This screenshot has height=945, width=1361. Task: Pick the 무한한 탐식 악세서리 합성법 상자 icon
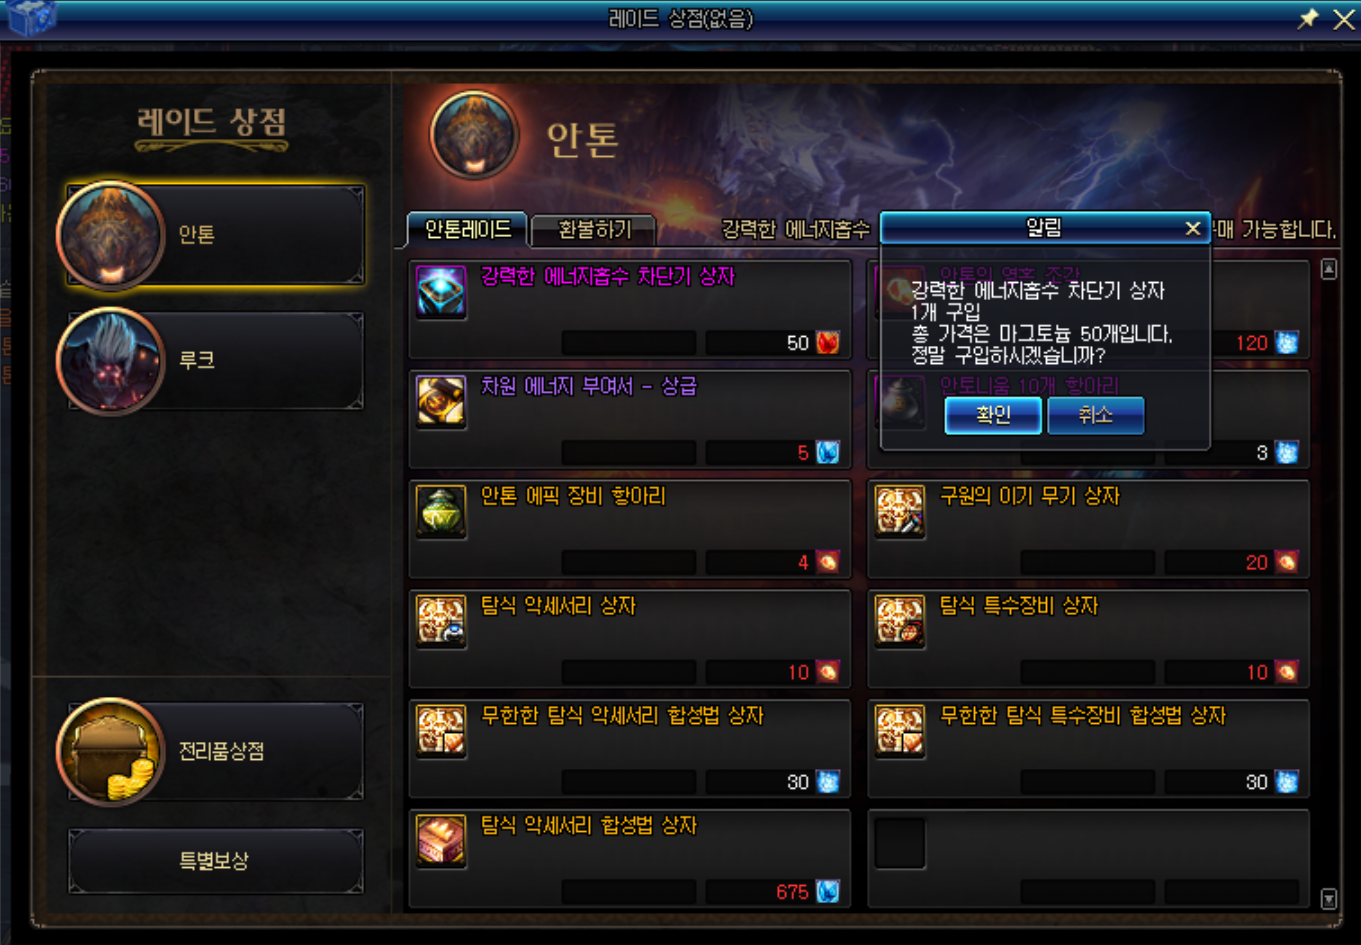click(441, 732)
